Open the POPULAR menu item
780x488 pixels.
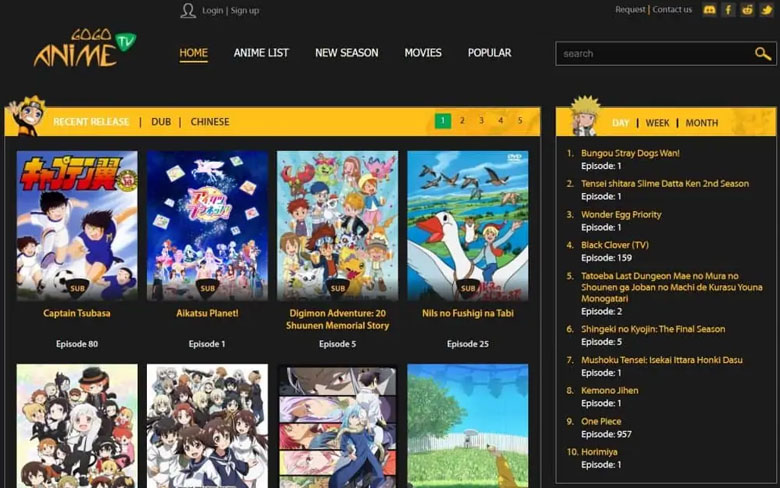(489, 53)
